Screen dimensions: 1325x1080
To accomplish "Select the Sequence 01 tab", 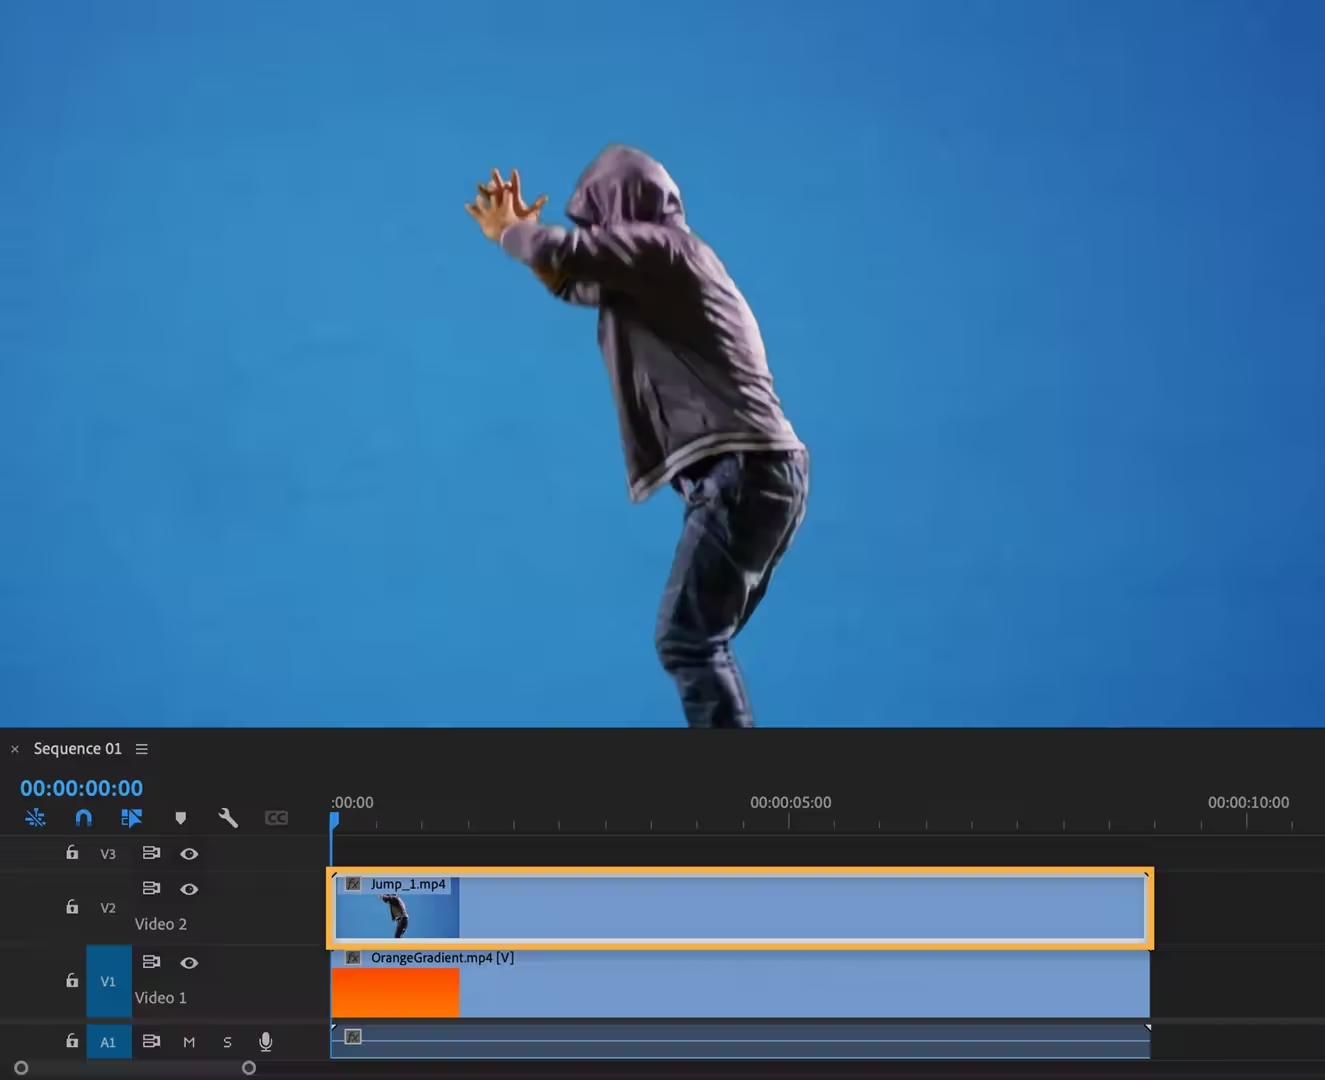I will click(x=77, y=749).
